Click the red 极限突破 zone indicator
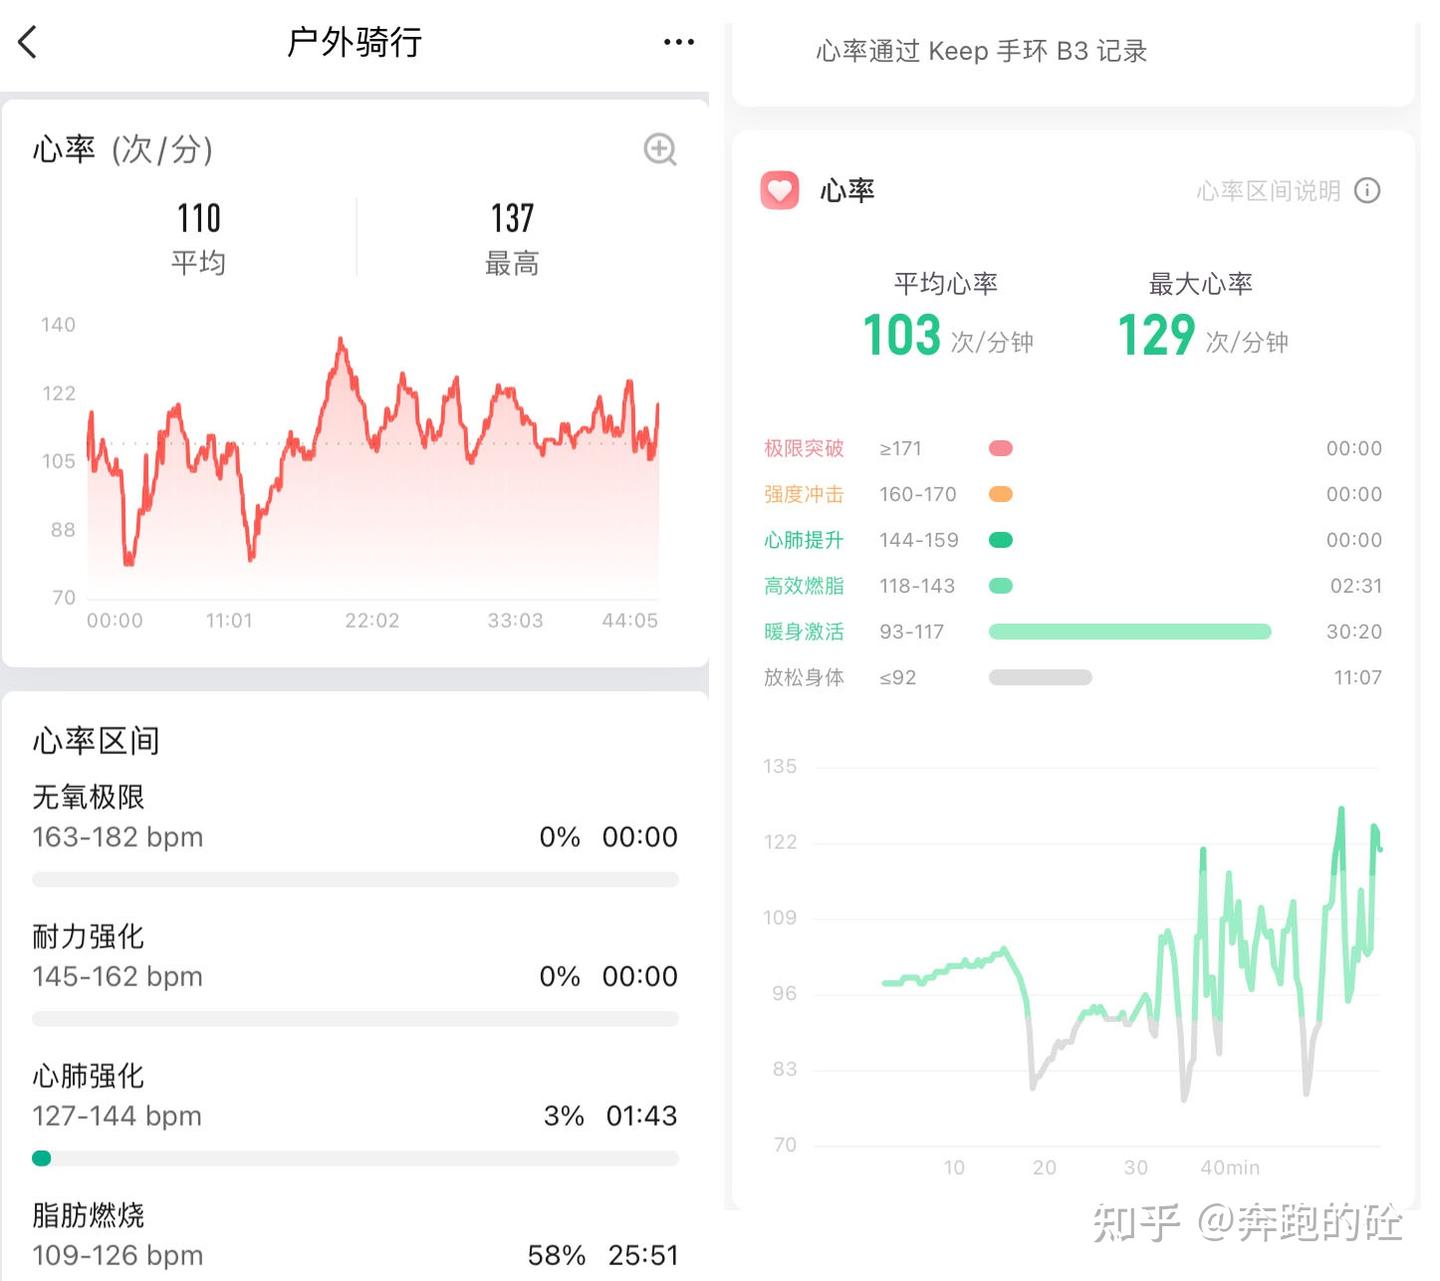 [1000, 448]
